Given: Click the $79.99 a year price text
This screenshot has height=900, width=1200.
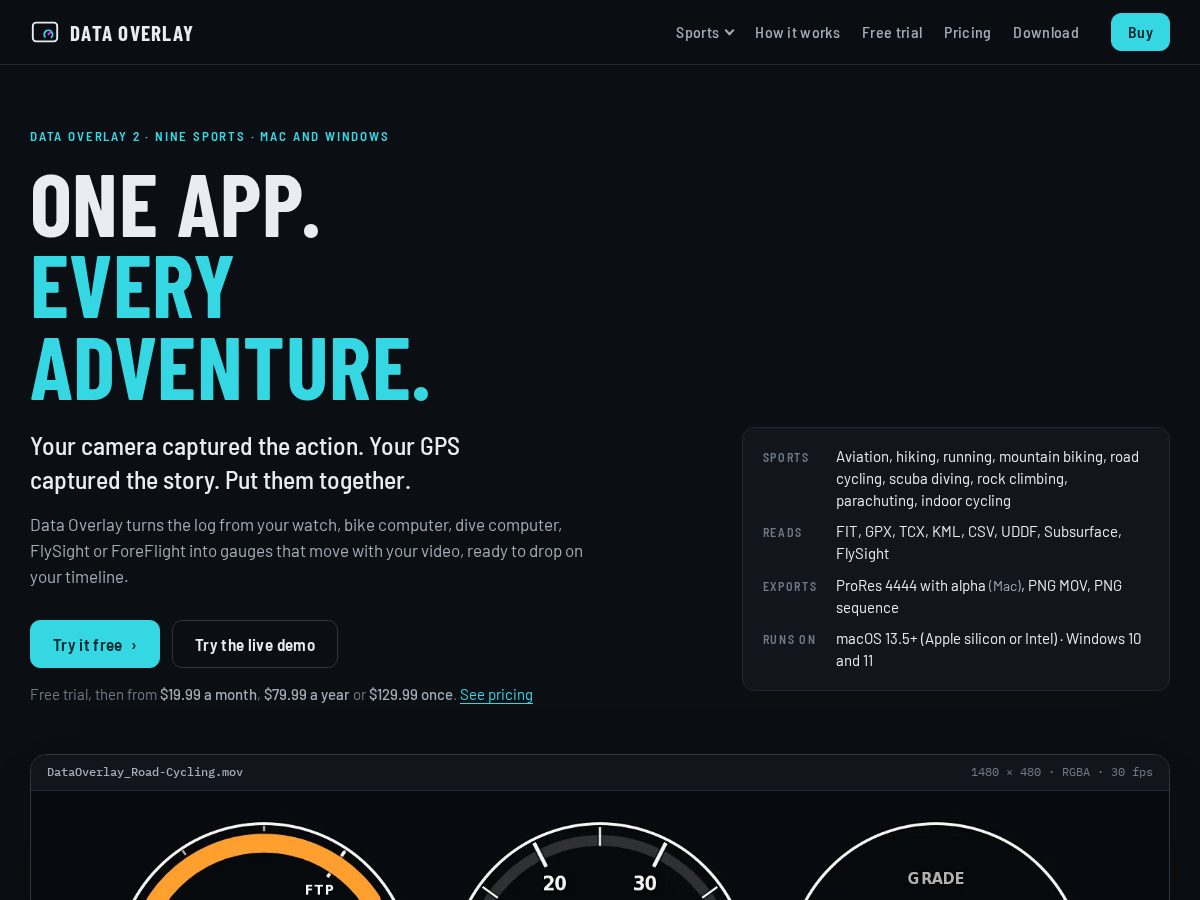Looking at the screenshot, I should point(307,694).
